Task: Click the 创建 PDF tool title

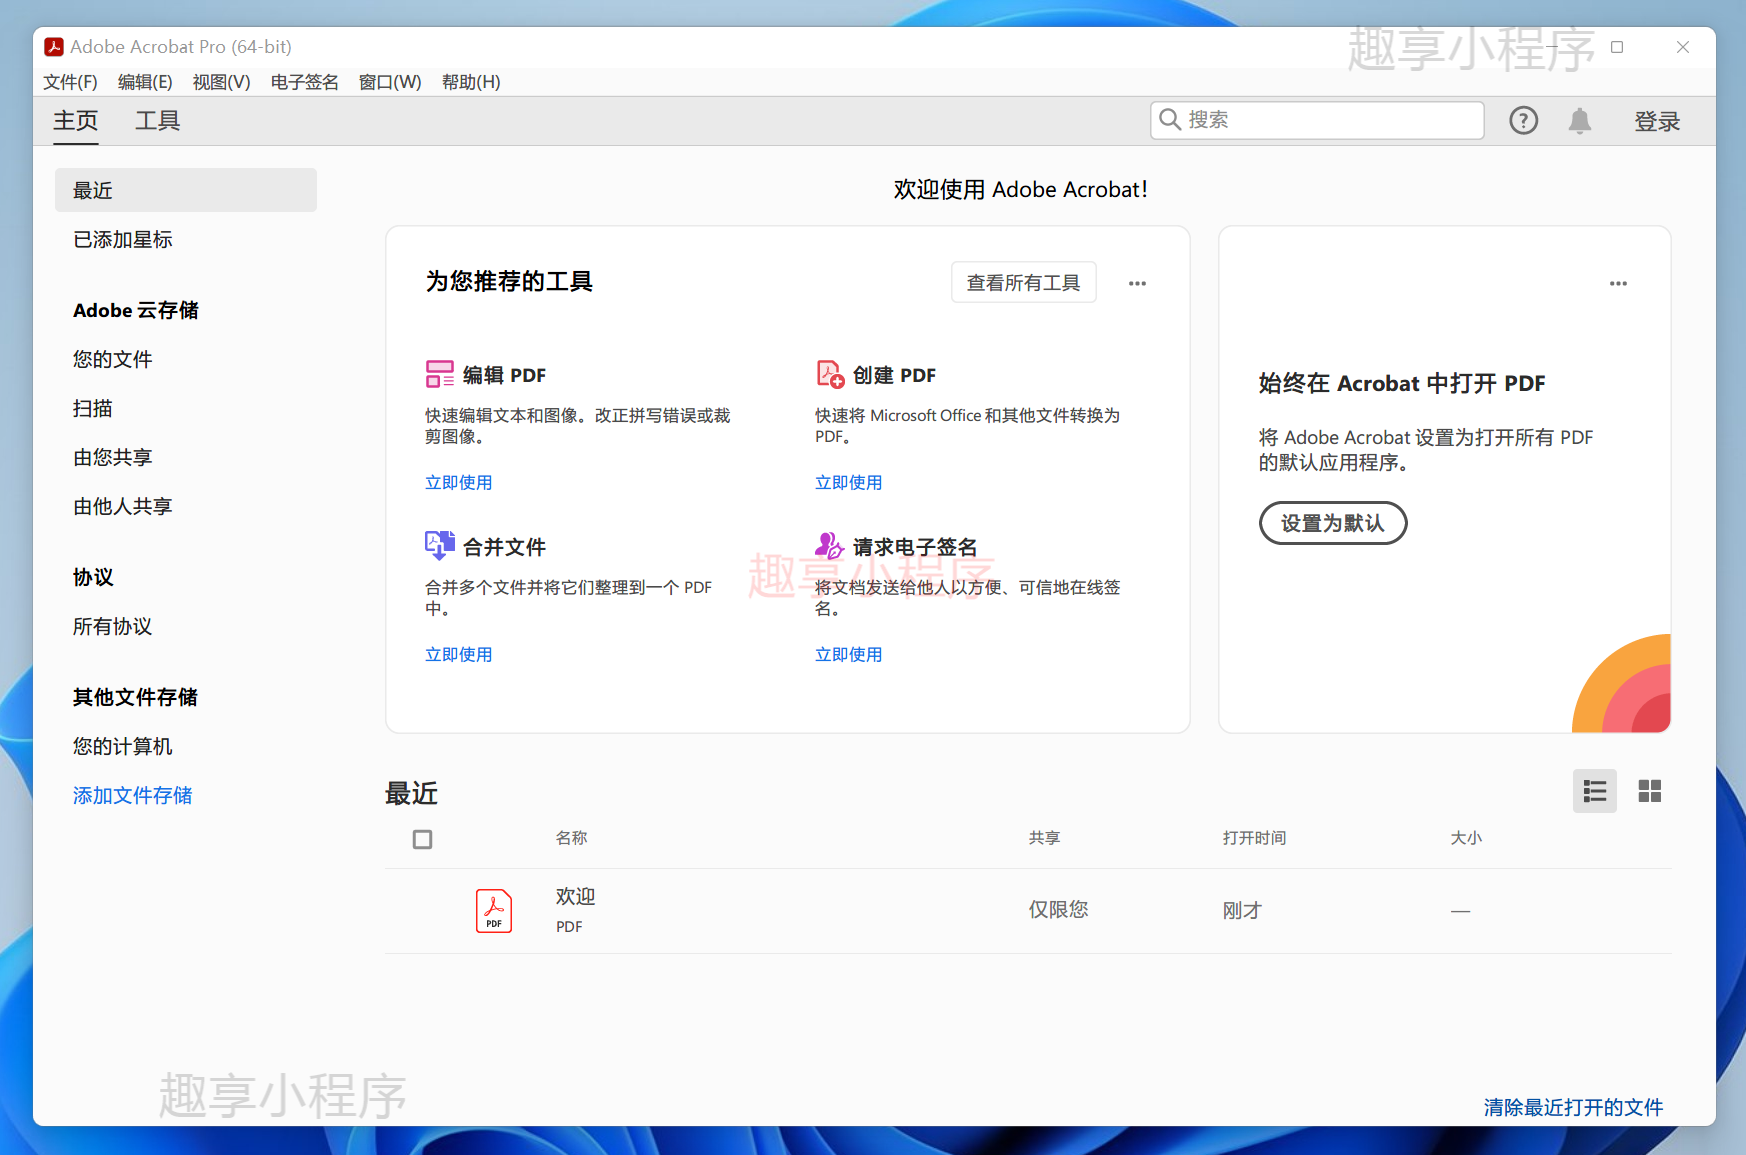Action: [x=895, y=375]
